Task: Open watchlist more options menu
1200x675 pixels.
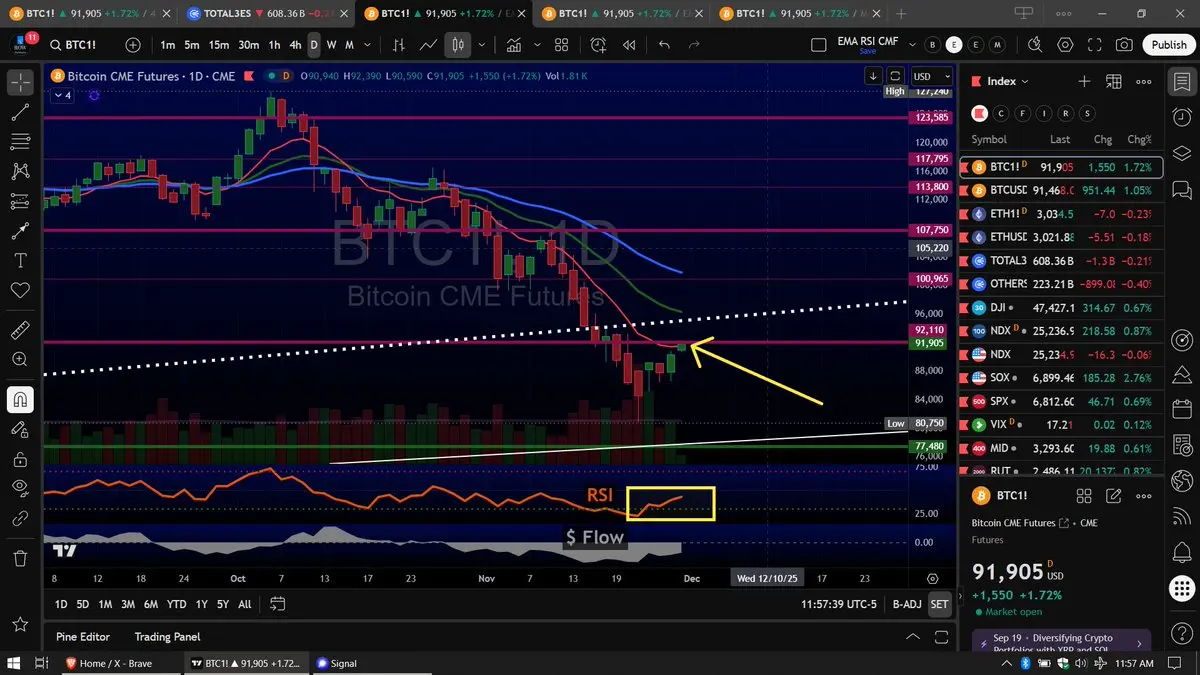Action: 1145,81
